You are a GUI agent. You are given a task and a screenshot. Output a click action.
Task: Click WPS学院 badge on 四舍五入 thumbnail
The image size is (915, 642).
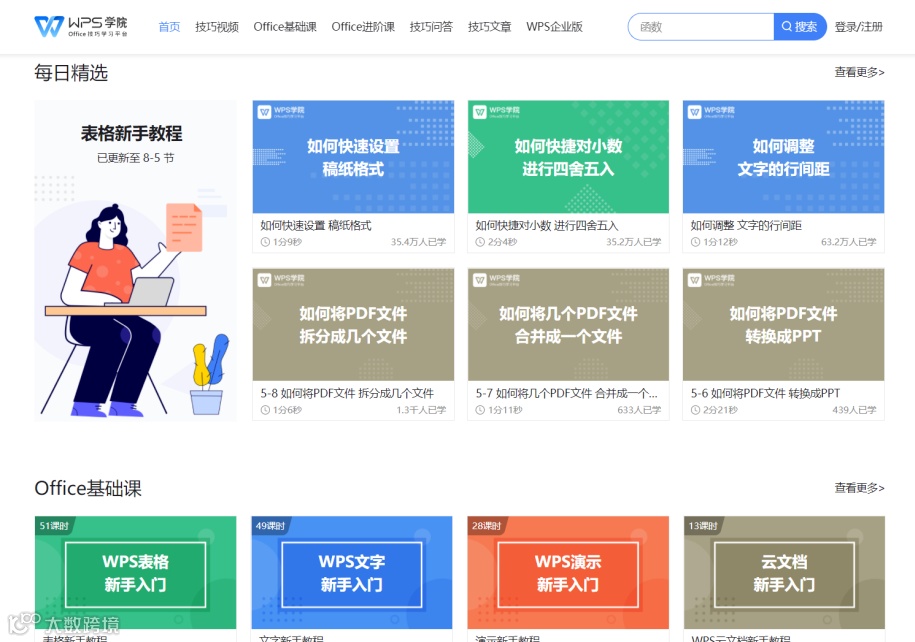(x=497, y=112)
